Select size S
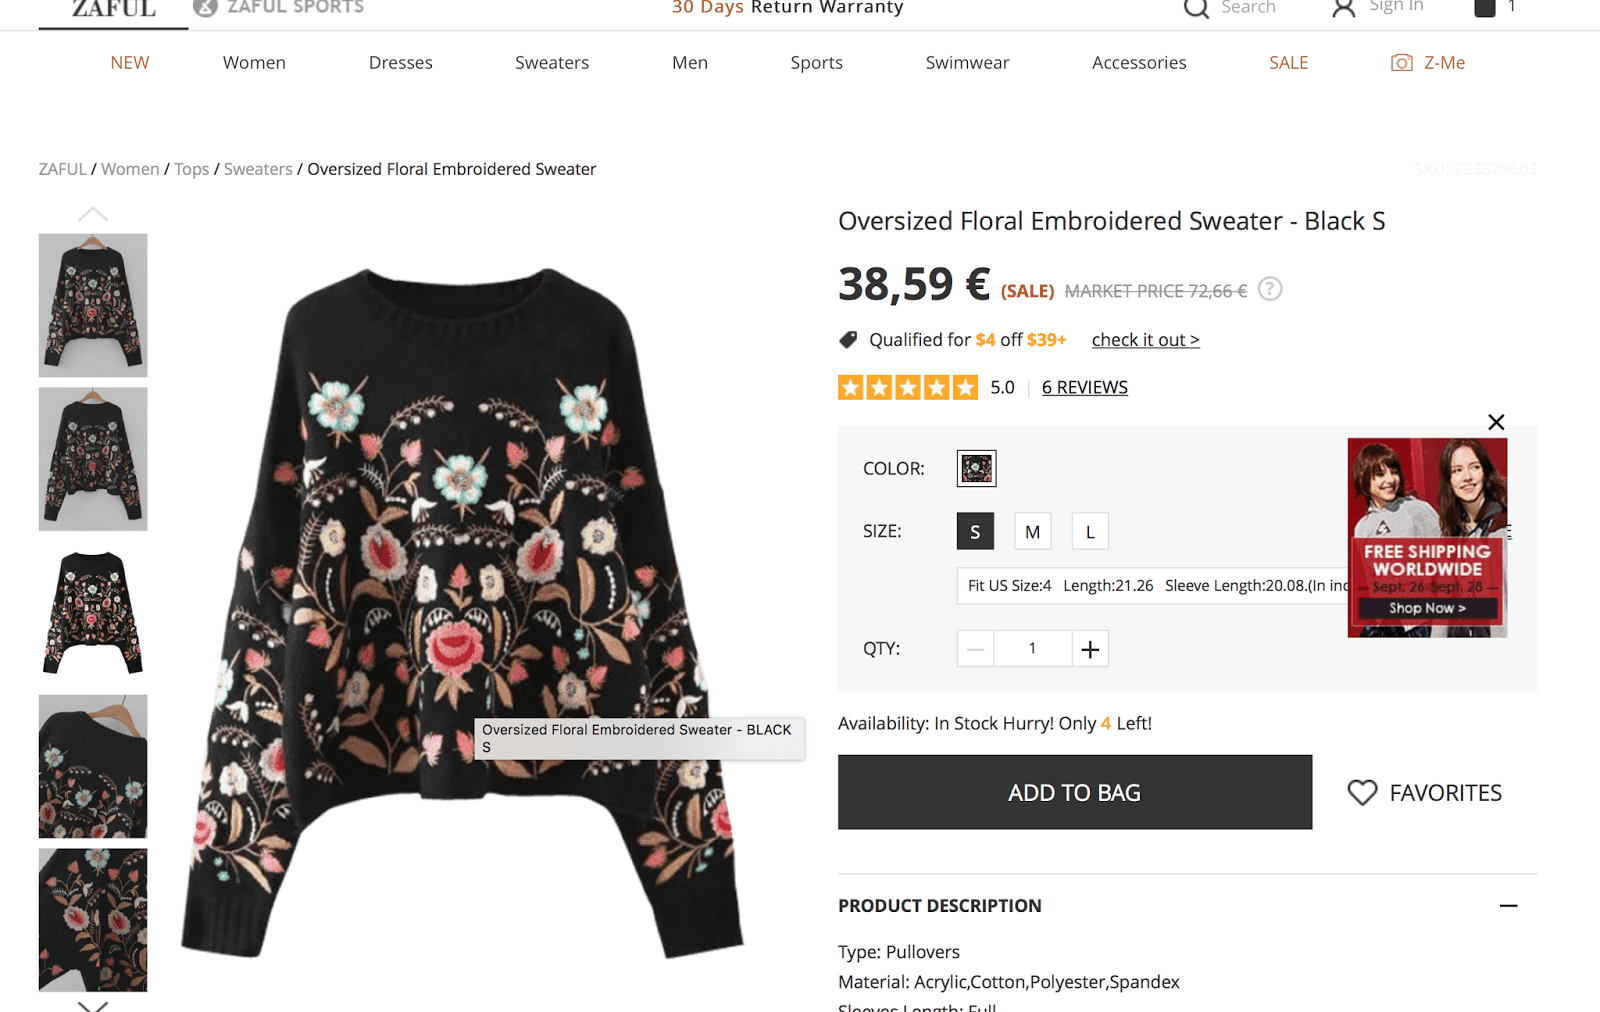 pyautogui.click(x=975, y=532)
